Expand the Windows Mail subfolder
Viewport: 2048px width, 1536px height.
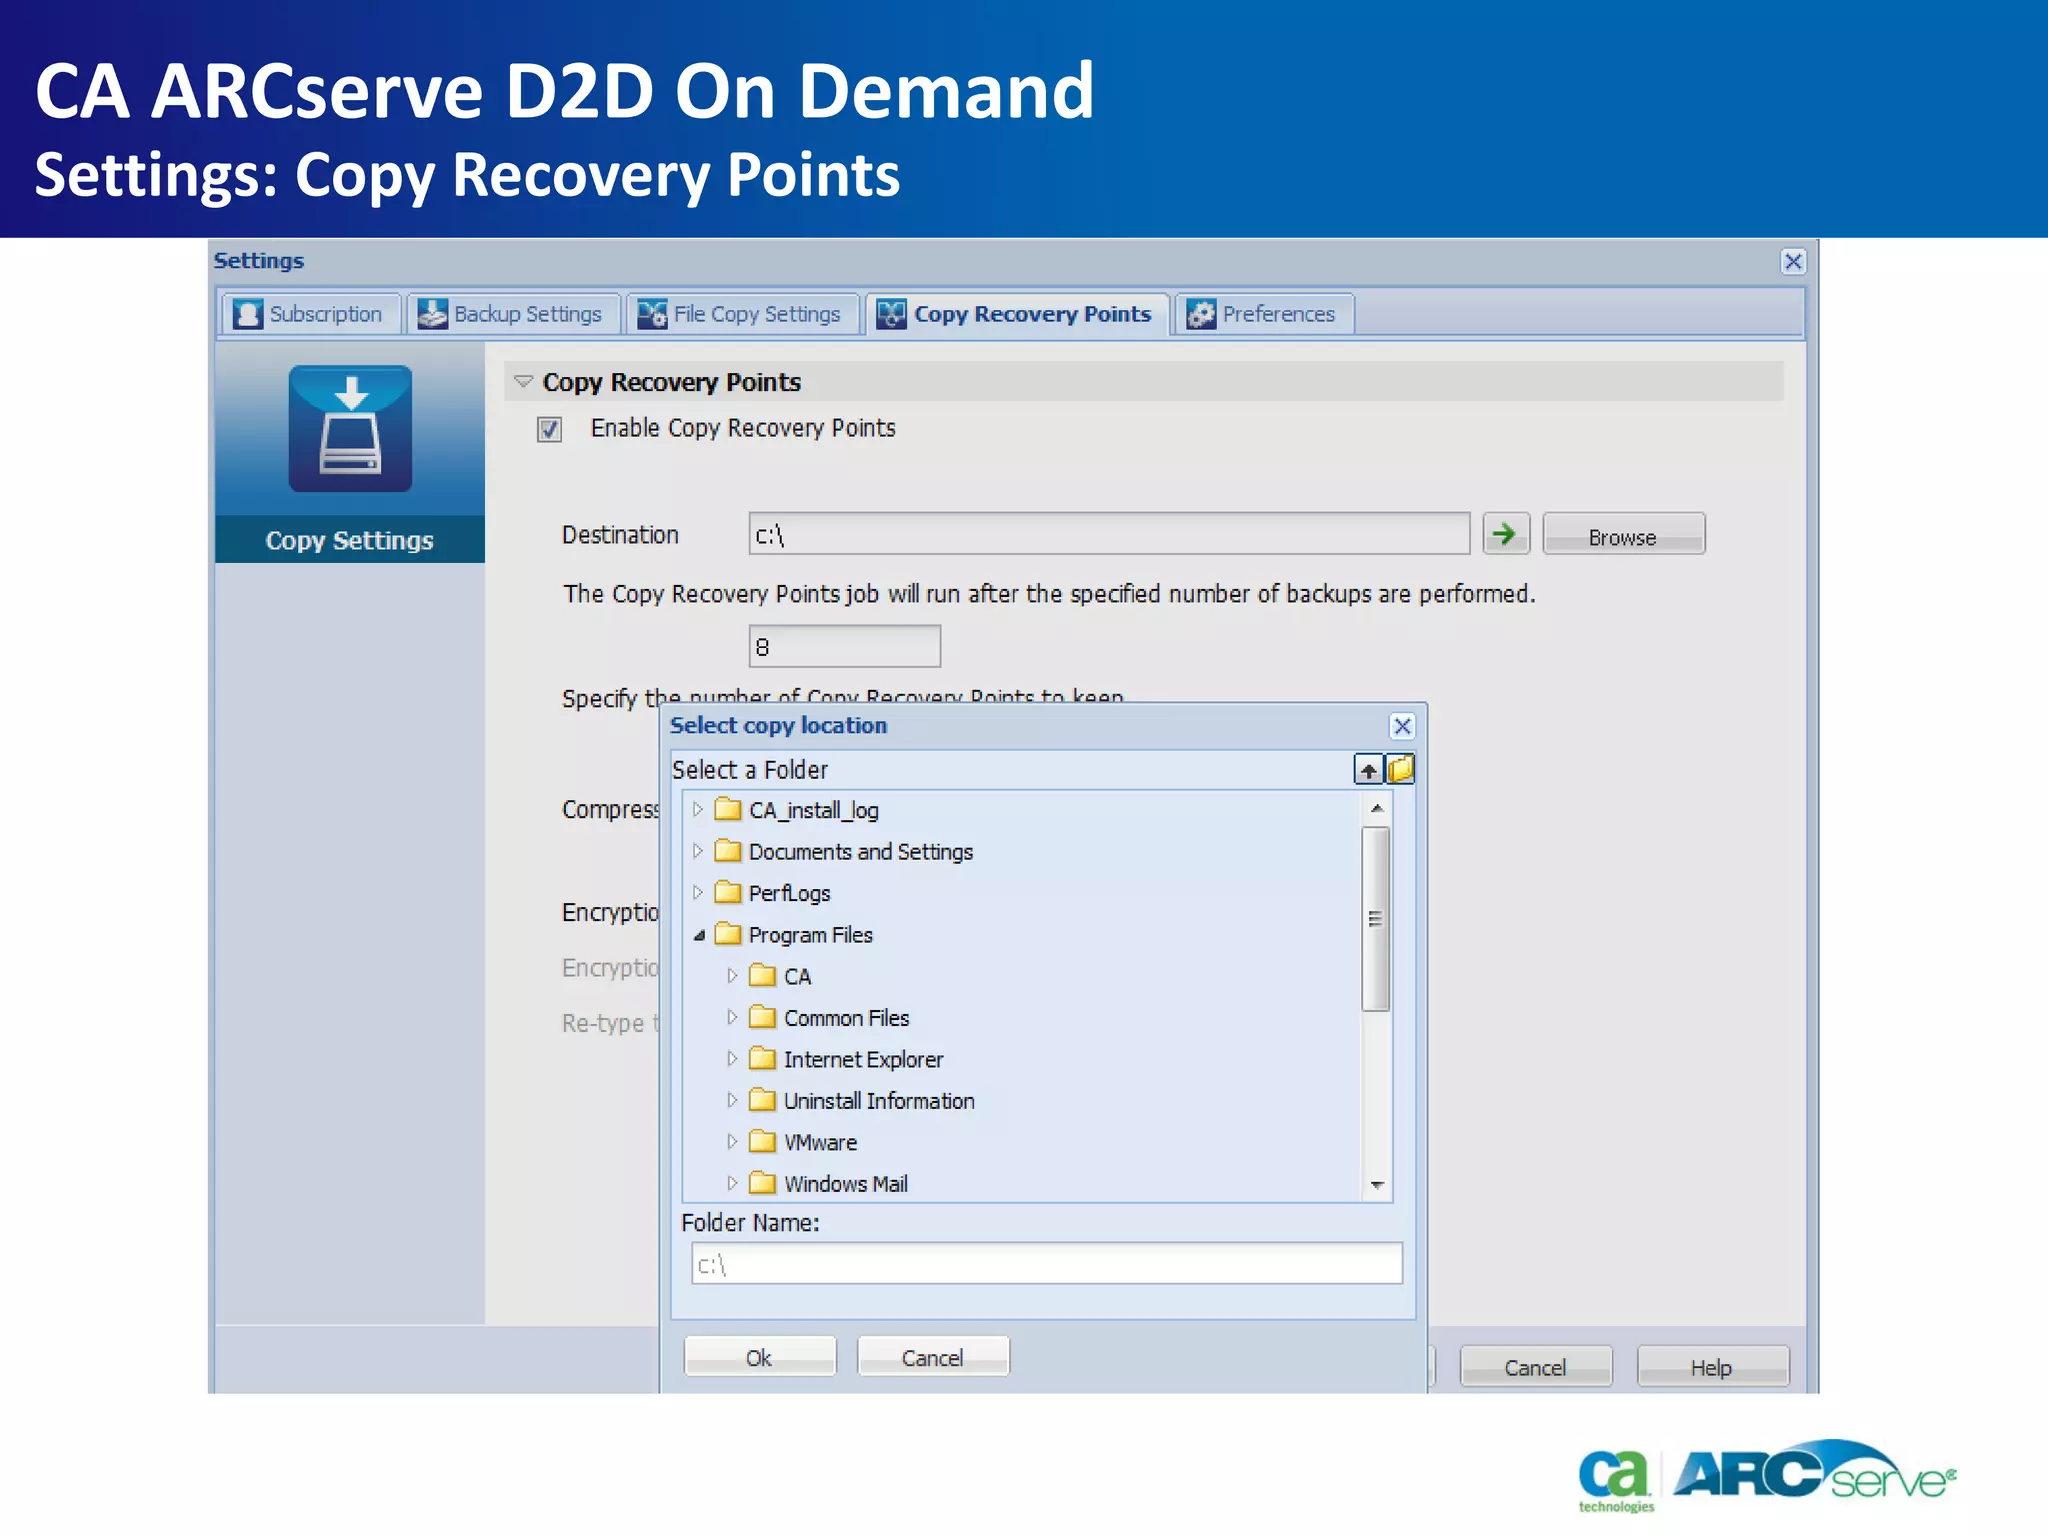732,1183
